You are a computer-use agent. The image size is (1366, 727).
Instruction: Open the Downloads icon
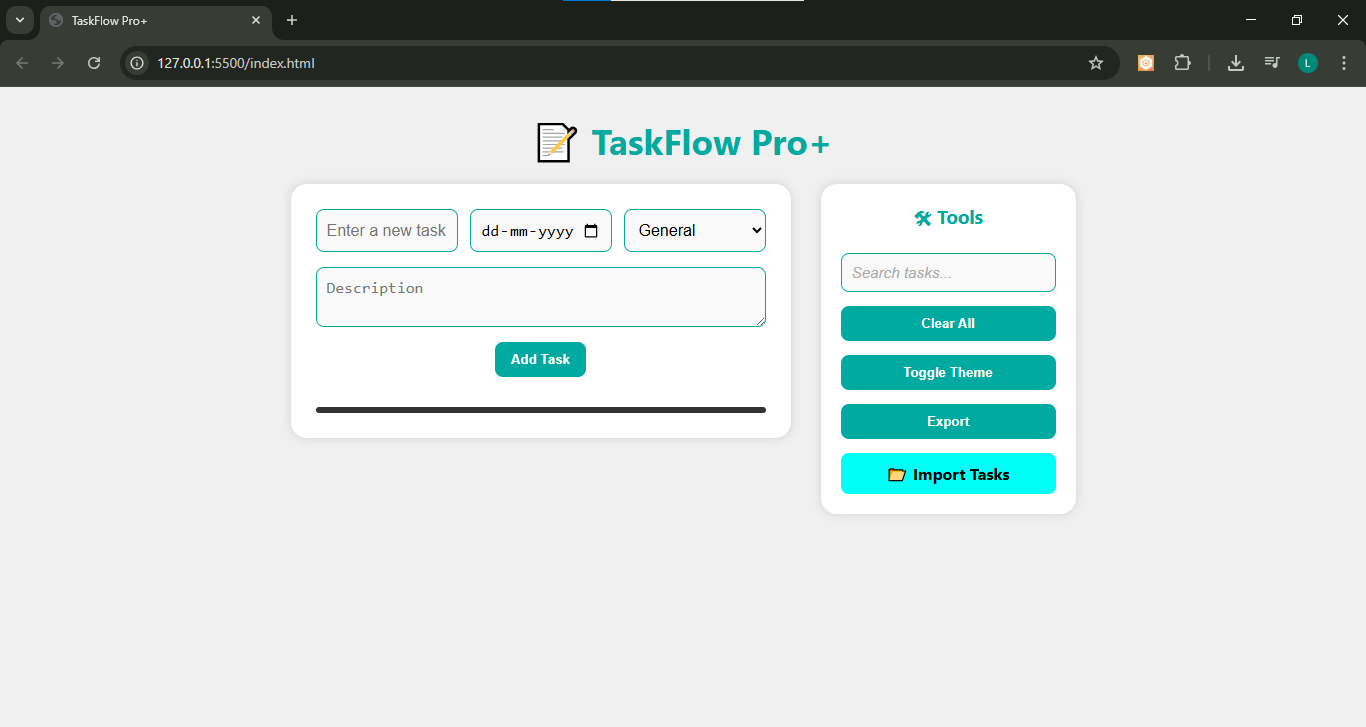(x=1236, y=63)
